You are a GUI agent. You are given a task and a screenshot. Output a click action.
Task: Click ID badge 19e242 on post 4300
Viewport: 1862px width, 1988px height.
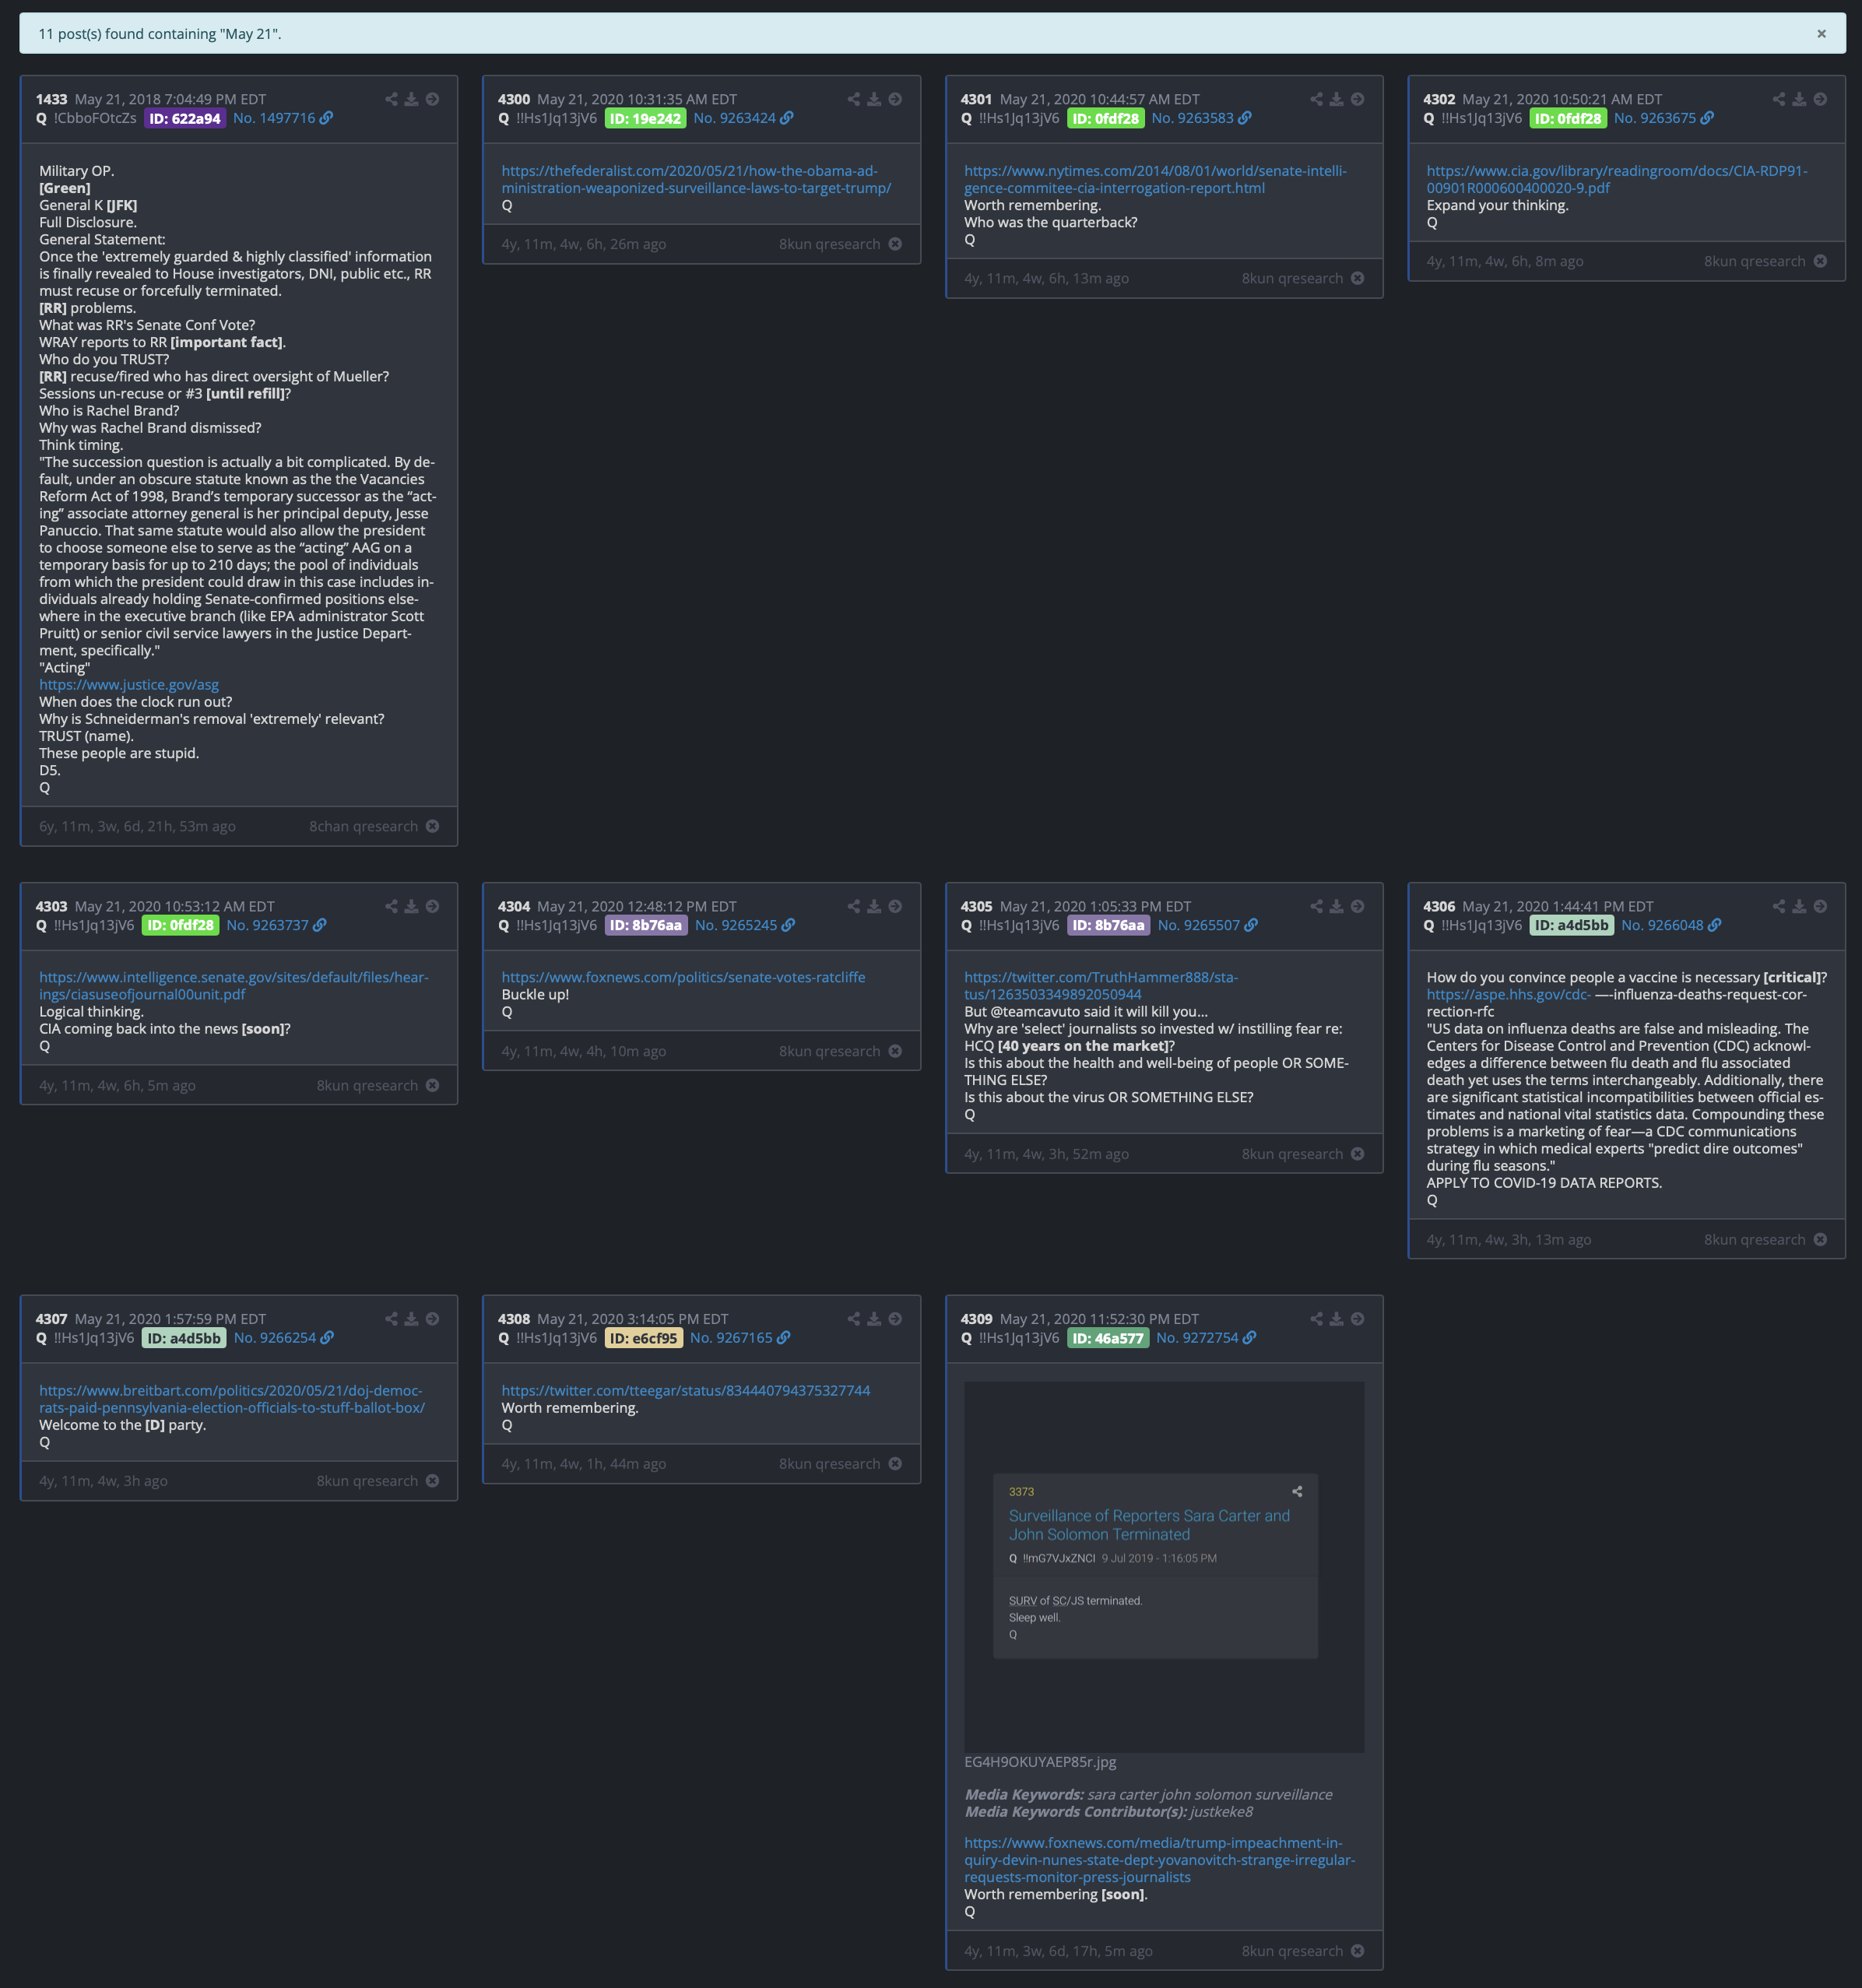(645, 118)
